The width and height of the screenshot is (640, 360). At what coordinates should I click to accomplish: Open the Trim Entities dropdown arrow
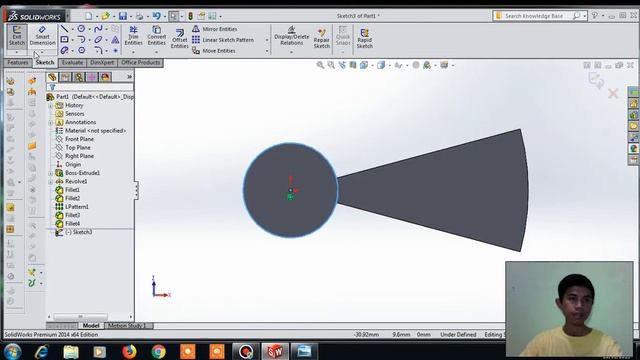[x=133, y=52]
